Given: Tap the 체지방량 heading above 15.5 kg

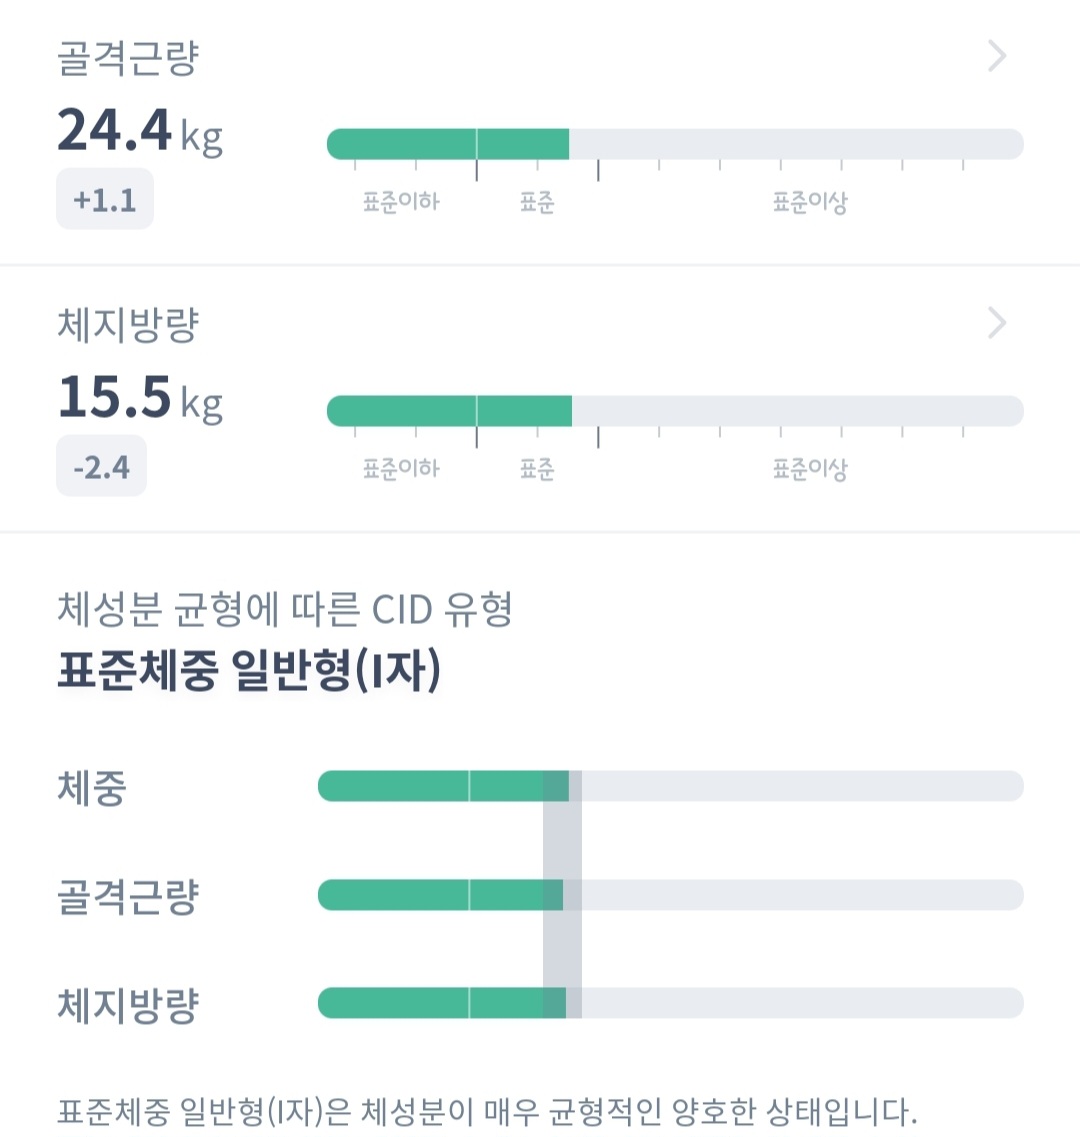Looking at the screenshot, I should point(128,325).
